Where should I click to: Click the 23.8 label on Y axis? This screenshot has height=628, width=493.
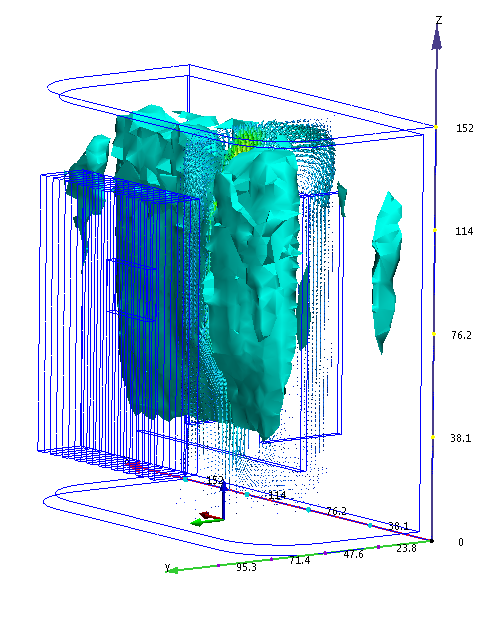[x=406, y=548]
